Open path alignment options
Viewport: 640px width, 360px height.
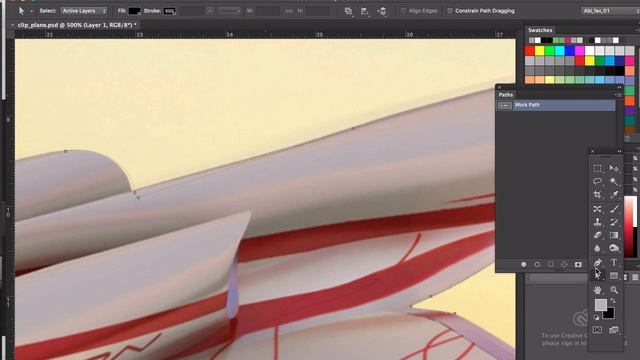pyautogui.click(x=364, y=11)
